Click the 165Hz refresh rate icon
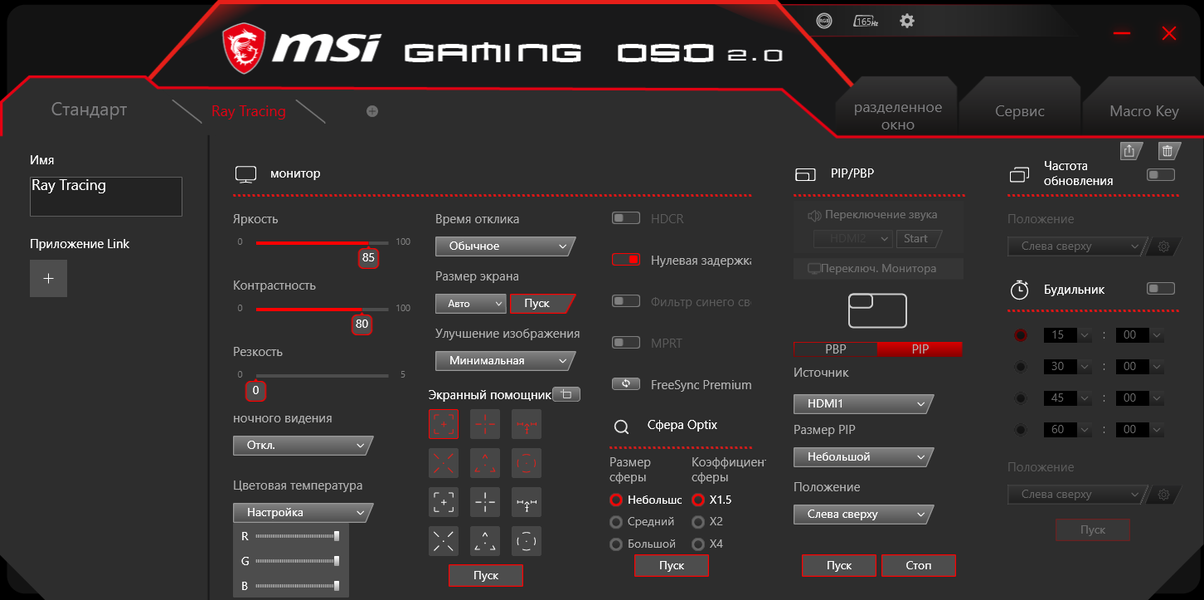 865,20
